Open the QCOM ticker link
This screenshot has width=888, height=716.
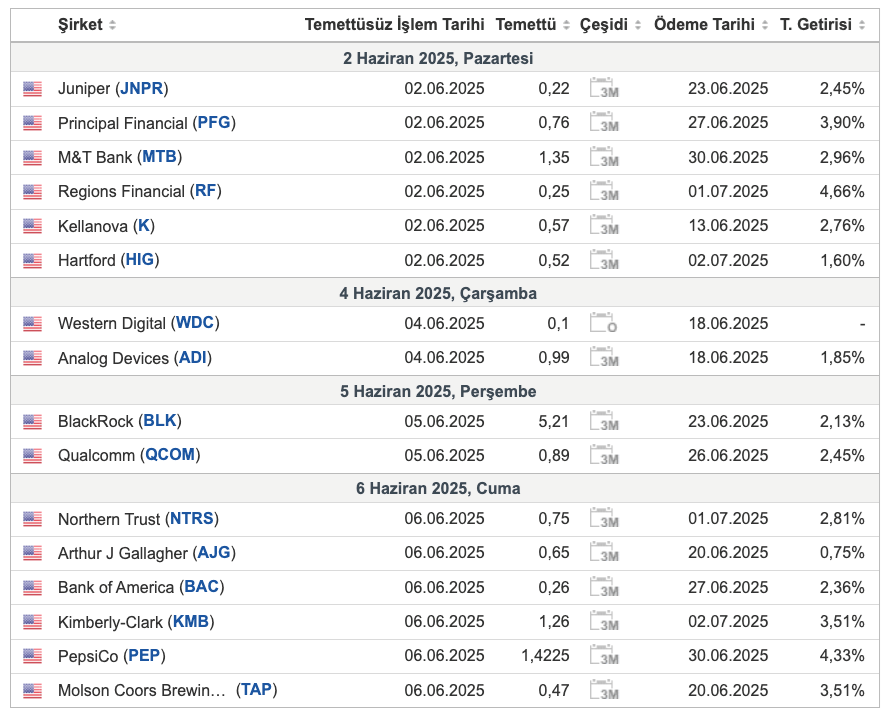click(170, 455)
